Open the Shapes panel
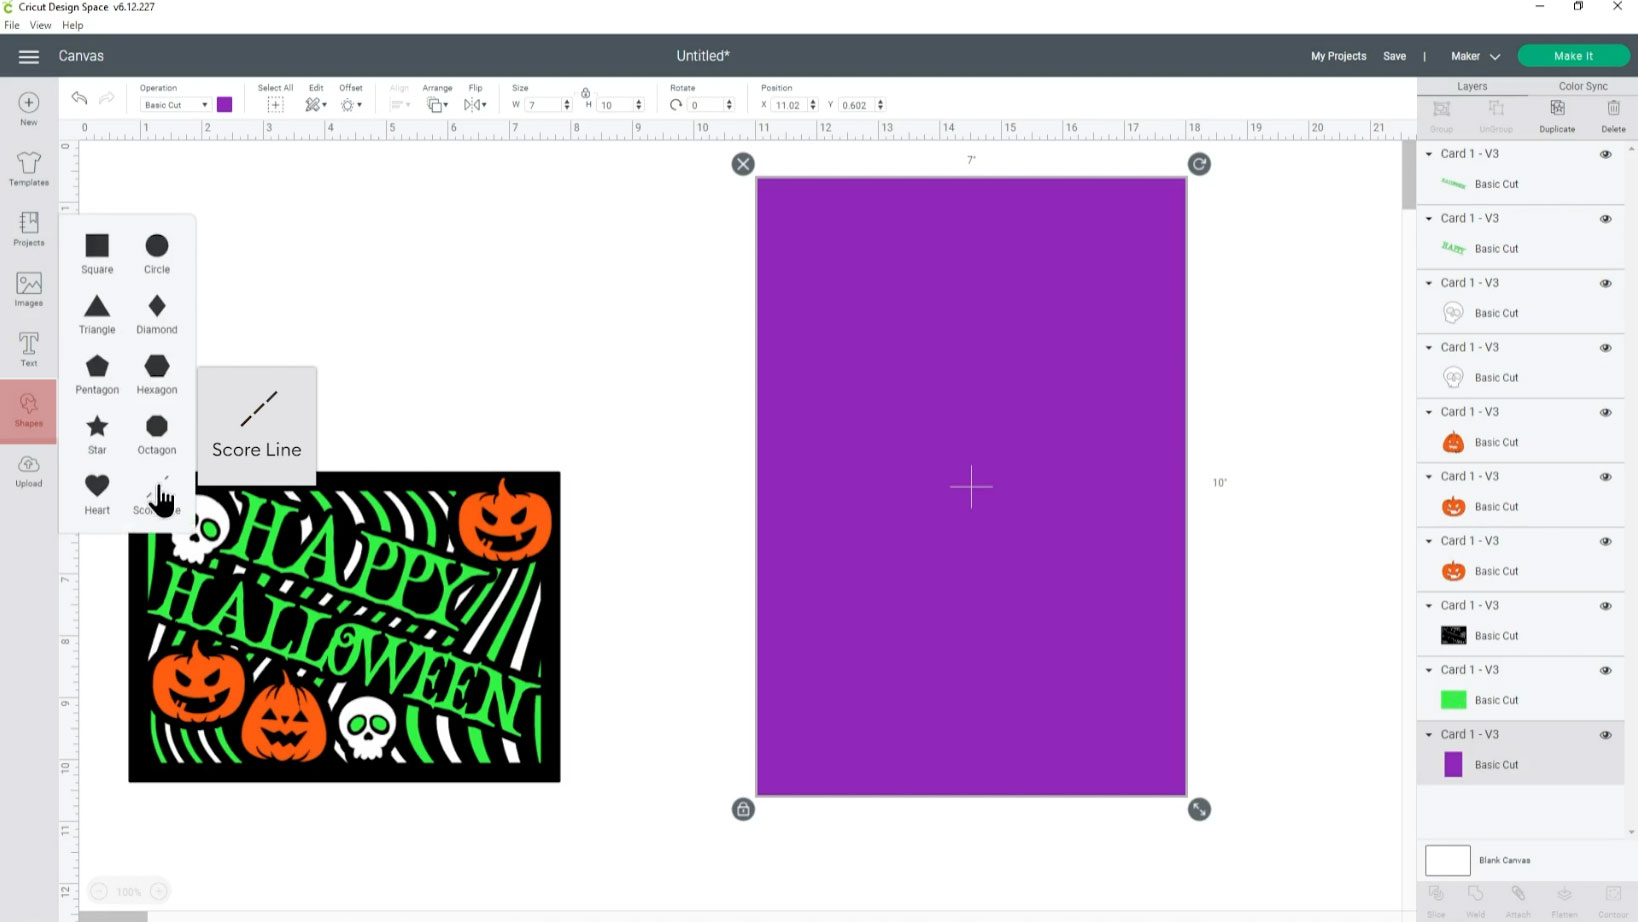 [x=28, y=410]
